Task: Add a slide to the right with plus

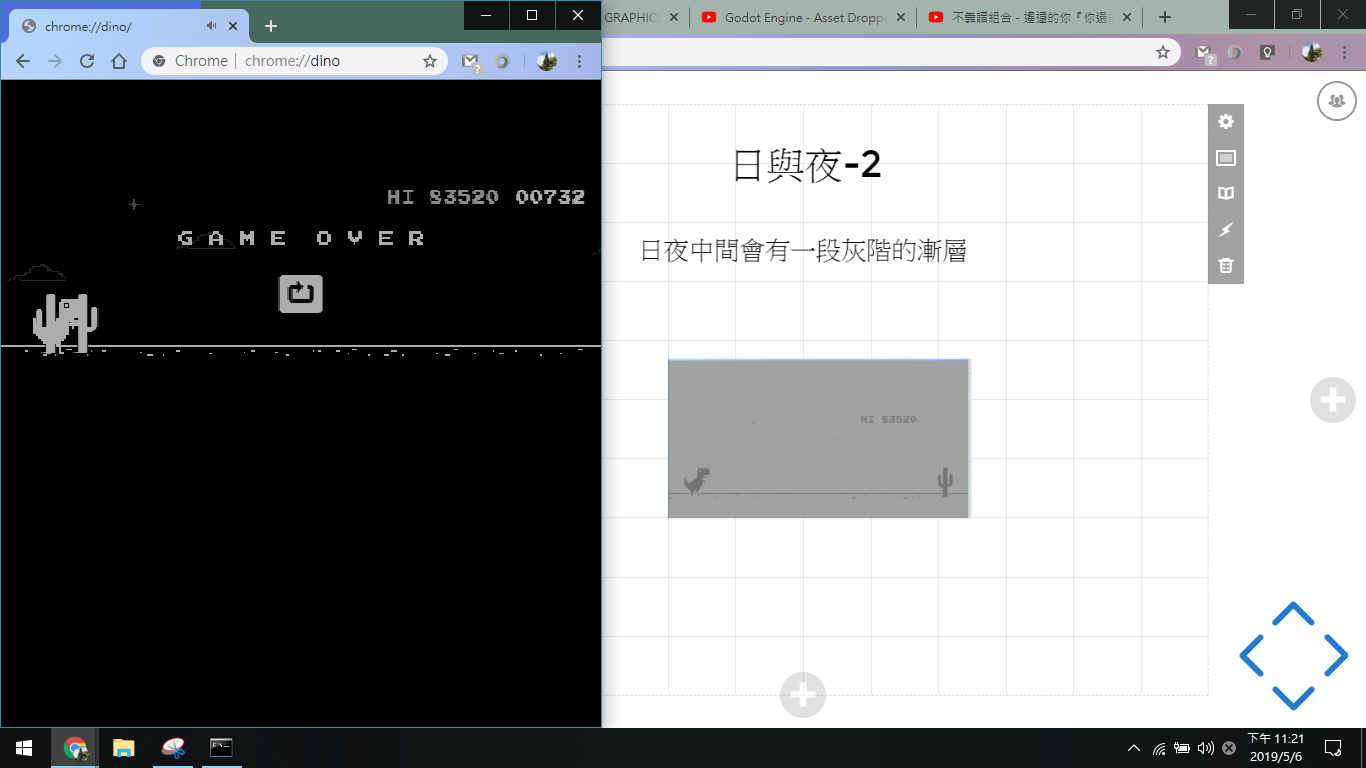Action: [1333, 400]
